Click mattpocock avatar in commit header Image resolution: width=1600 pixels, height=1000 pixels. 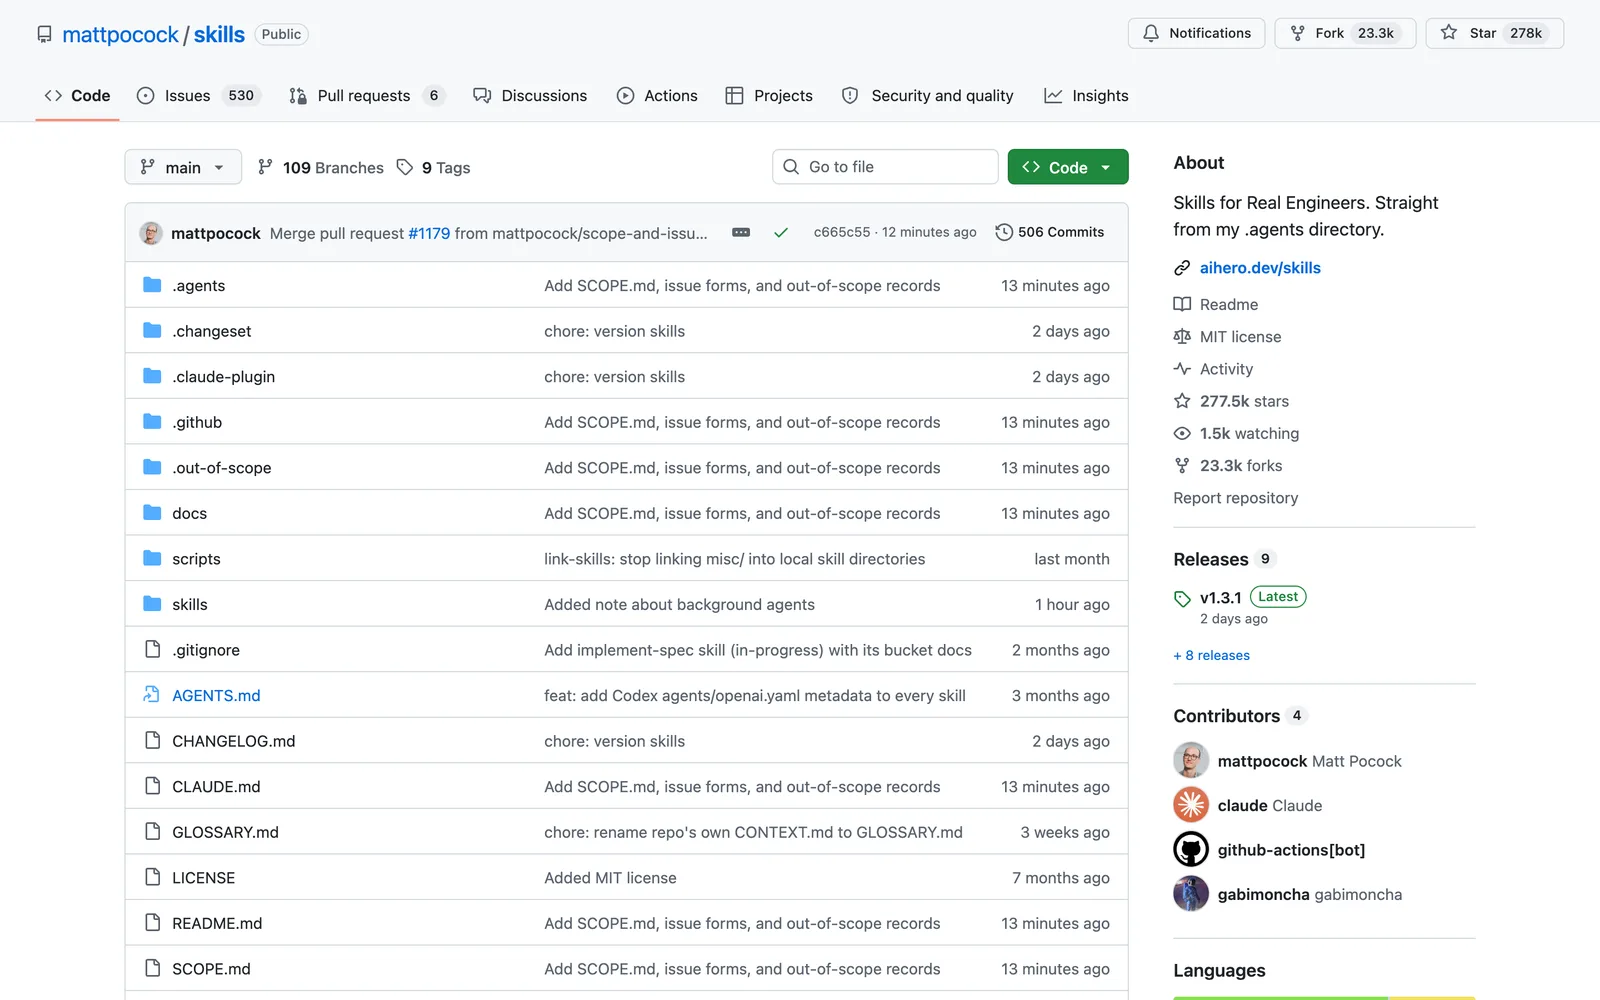151,233
